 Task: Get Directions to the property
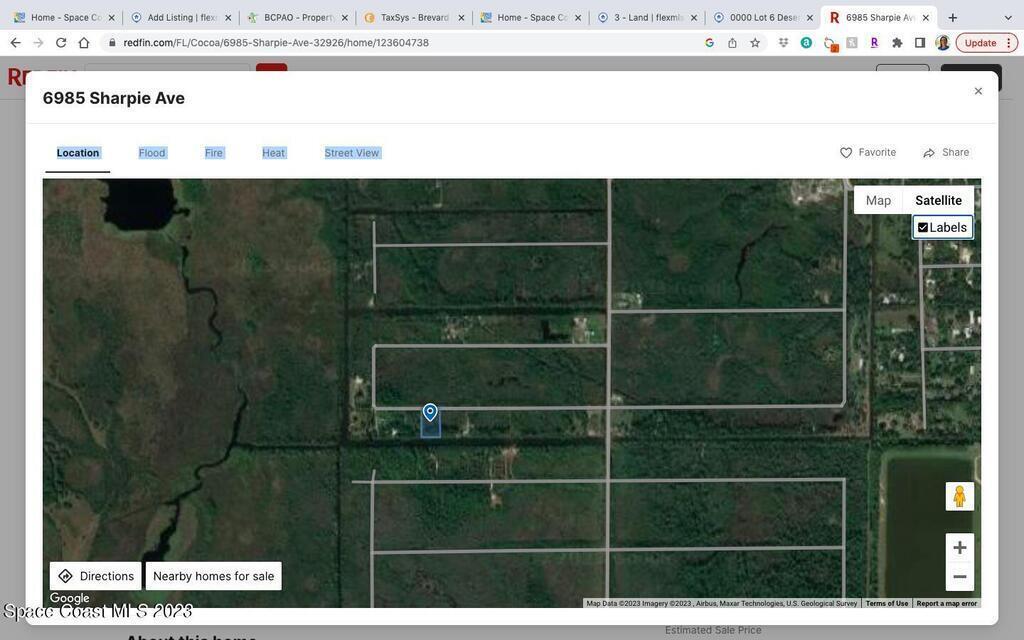tap(96, 576)
